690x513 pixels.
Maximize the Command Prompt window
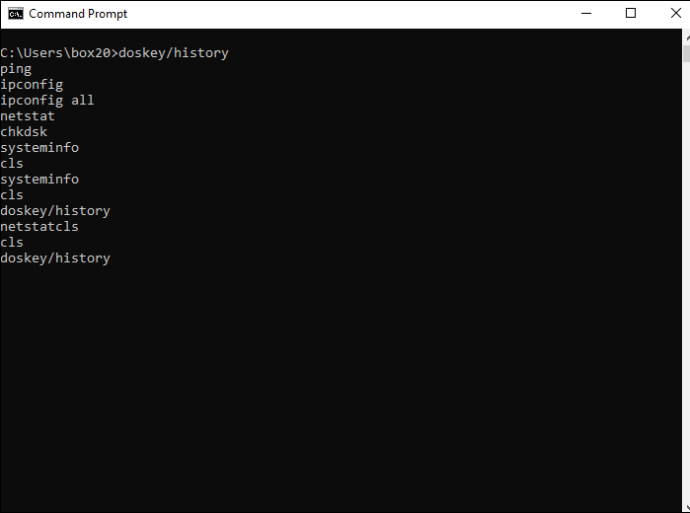coord(631,14)
